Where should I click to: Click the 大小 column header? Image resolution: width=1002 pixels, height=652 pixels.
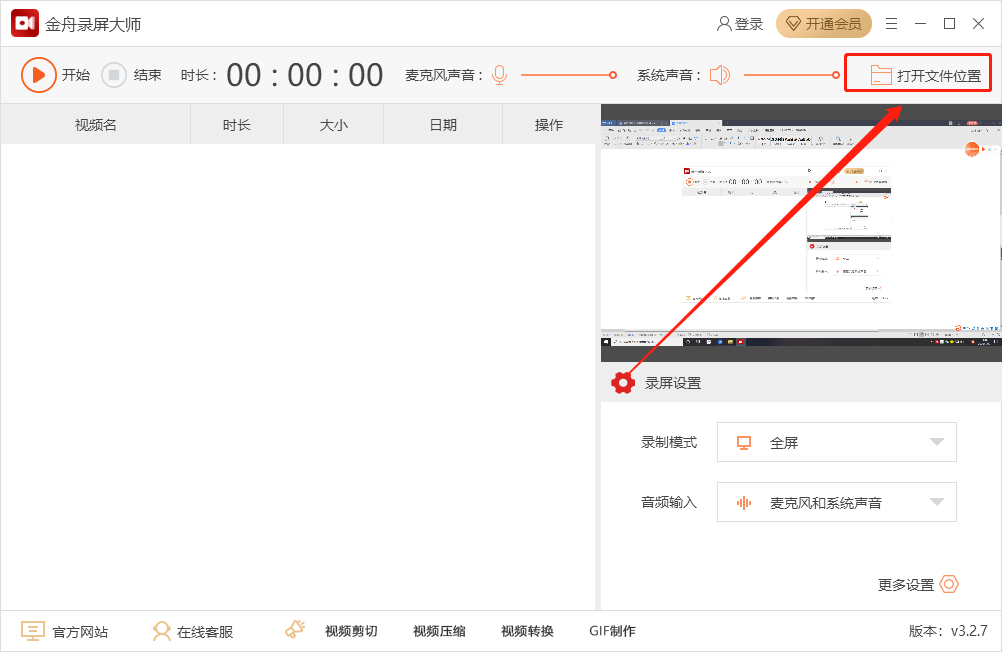(334, 125)
